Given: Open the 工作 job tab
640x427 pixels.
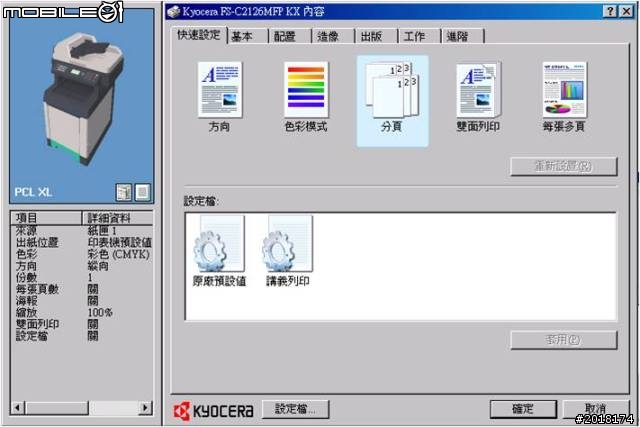Looking at the screenshot, I should tap(420, 36).
